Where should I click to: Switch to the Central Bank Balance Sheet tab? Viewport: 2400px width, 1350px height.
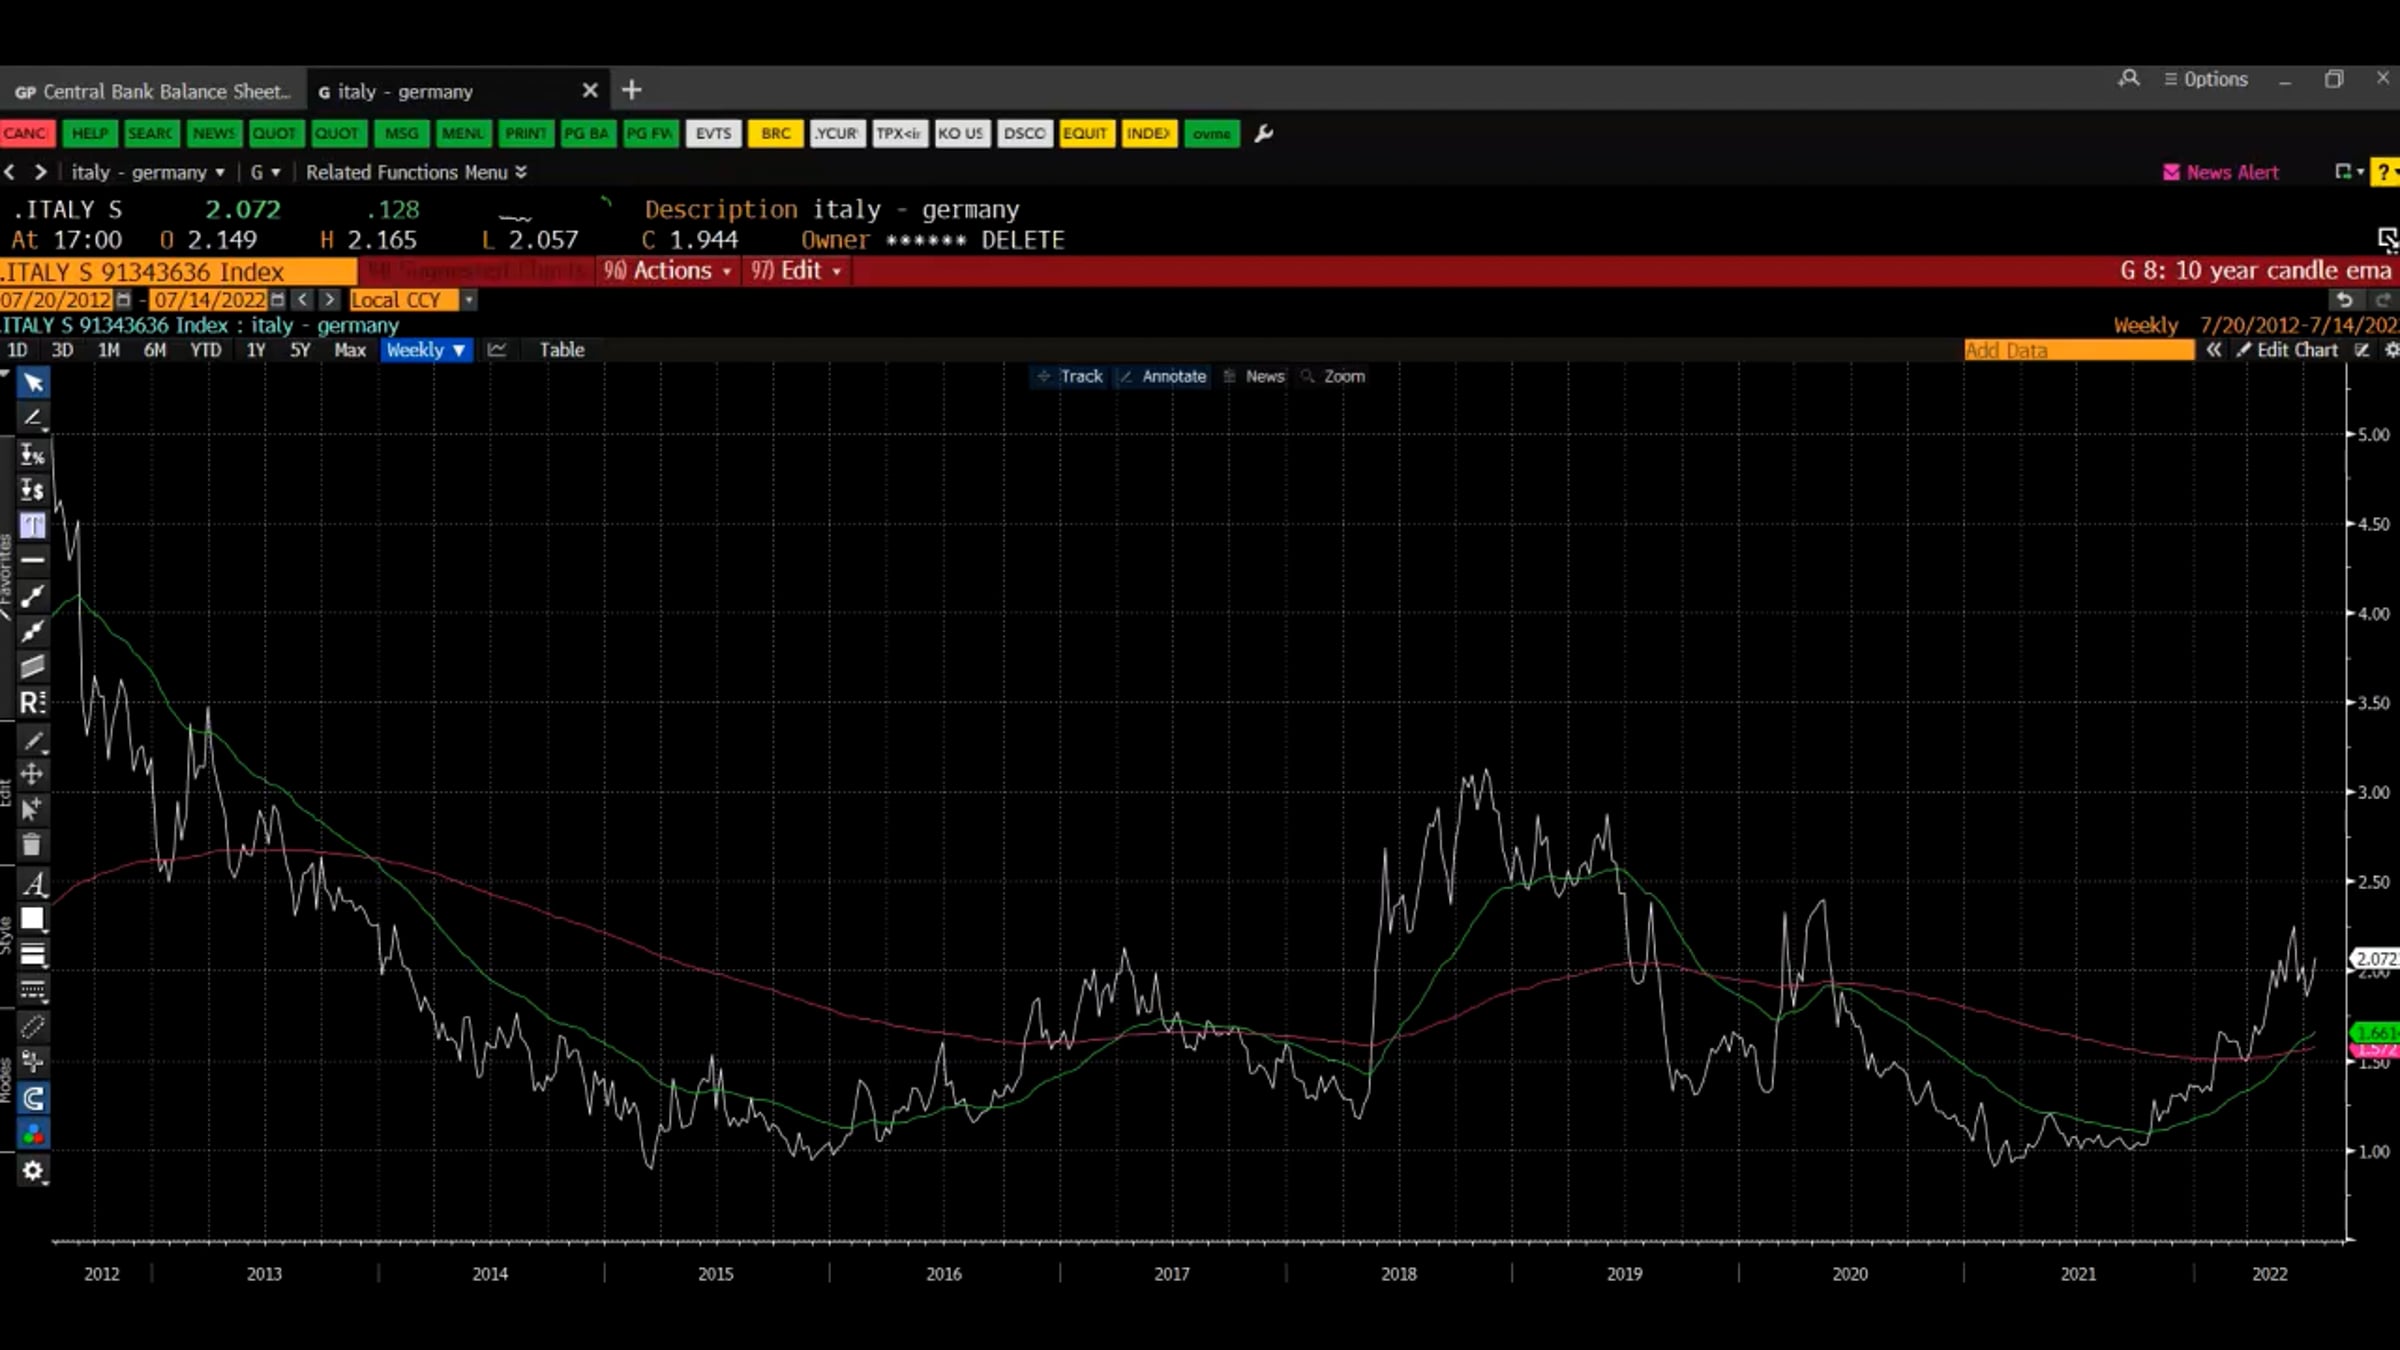(x=153, y=92)
